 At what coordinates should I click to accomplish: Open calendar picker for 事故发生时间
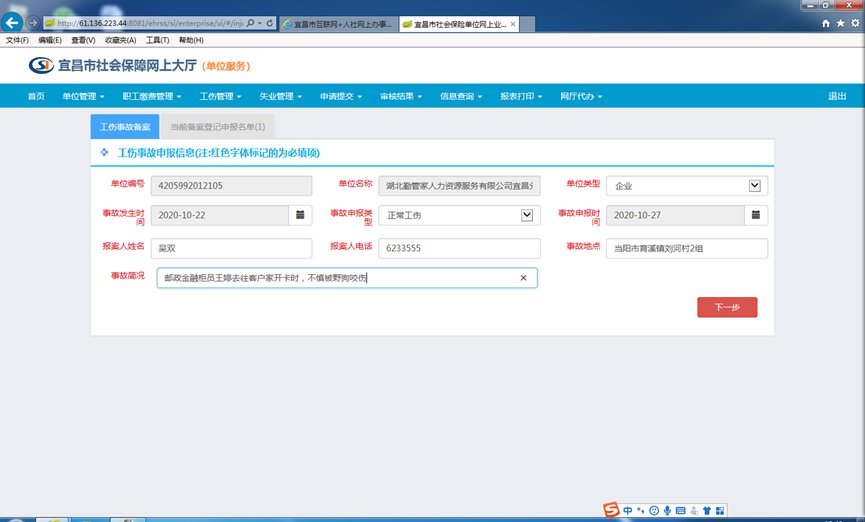pos(300,215)
